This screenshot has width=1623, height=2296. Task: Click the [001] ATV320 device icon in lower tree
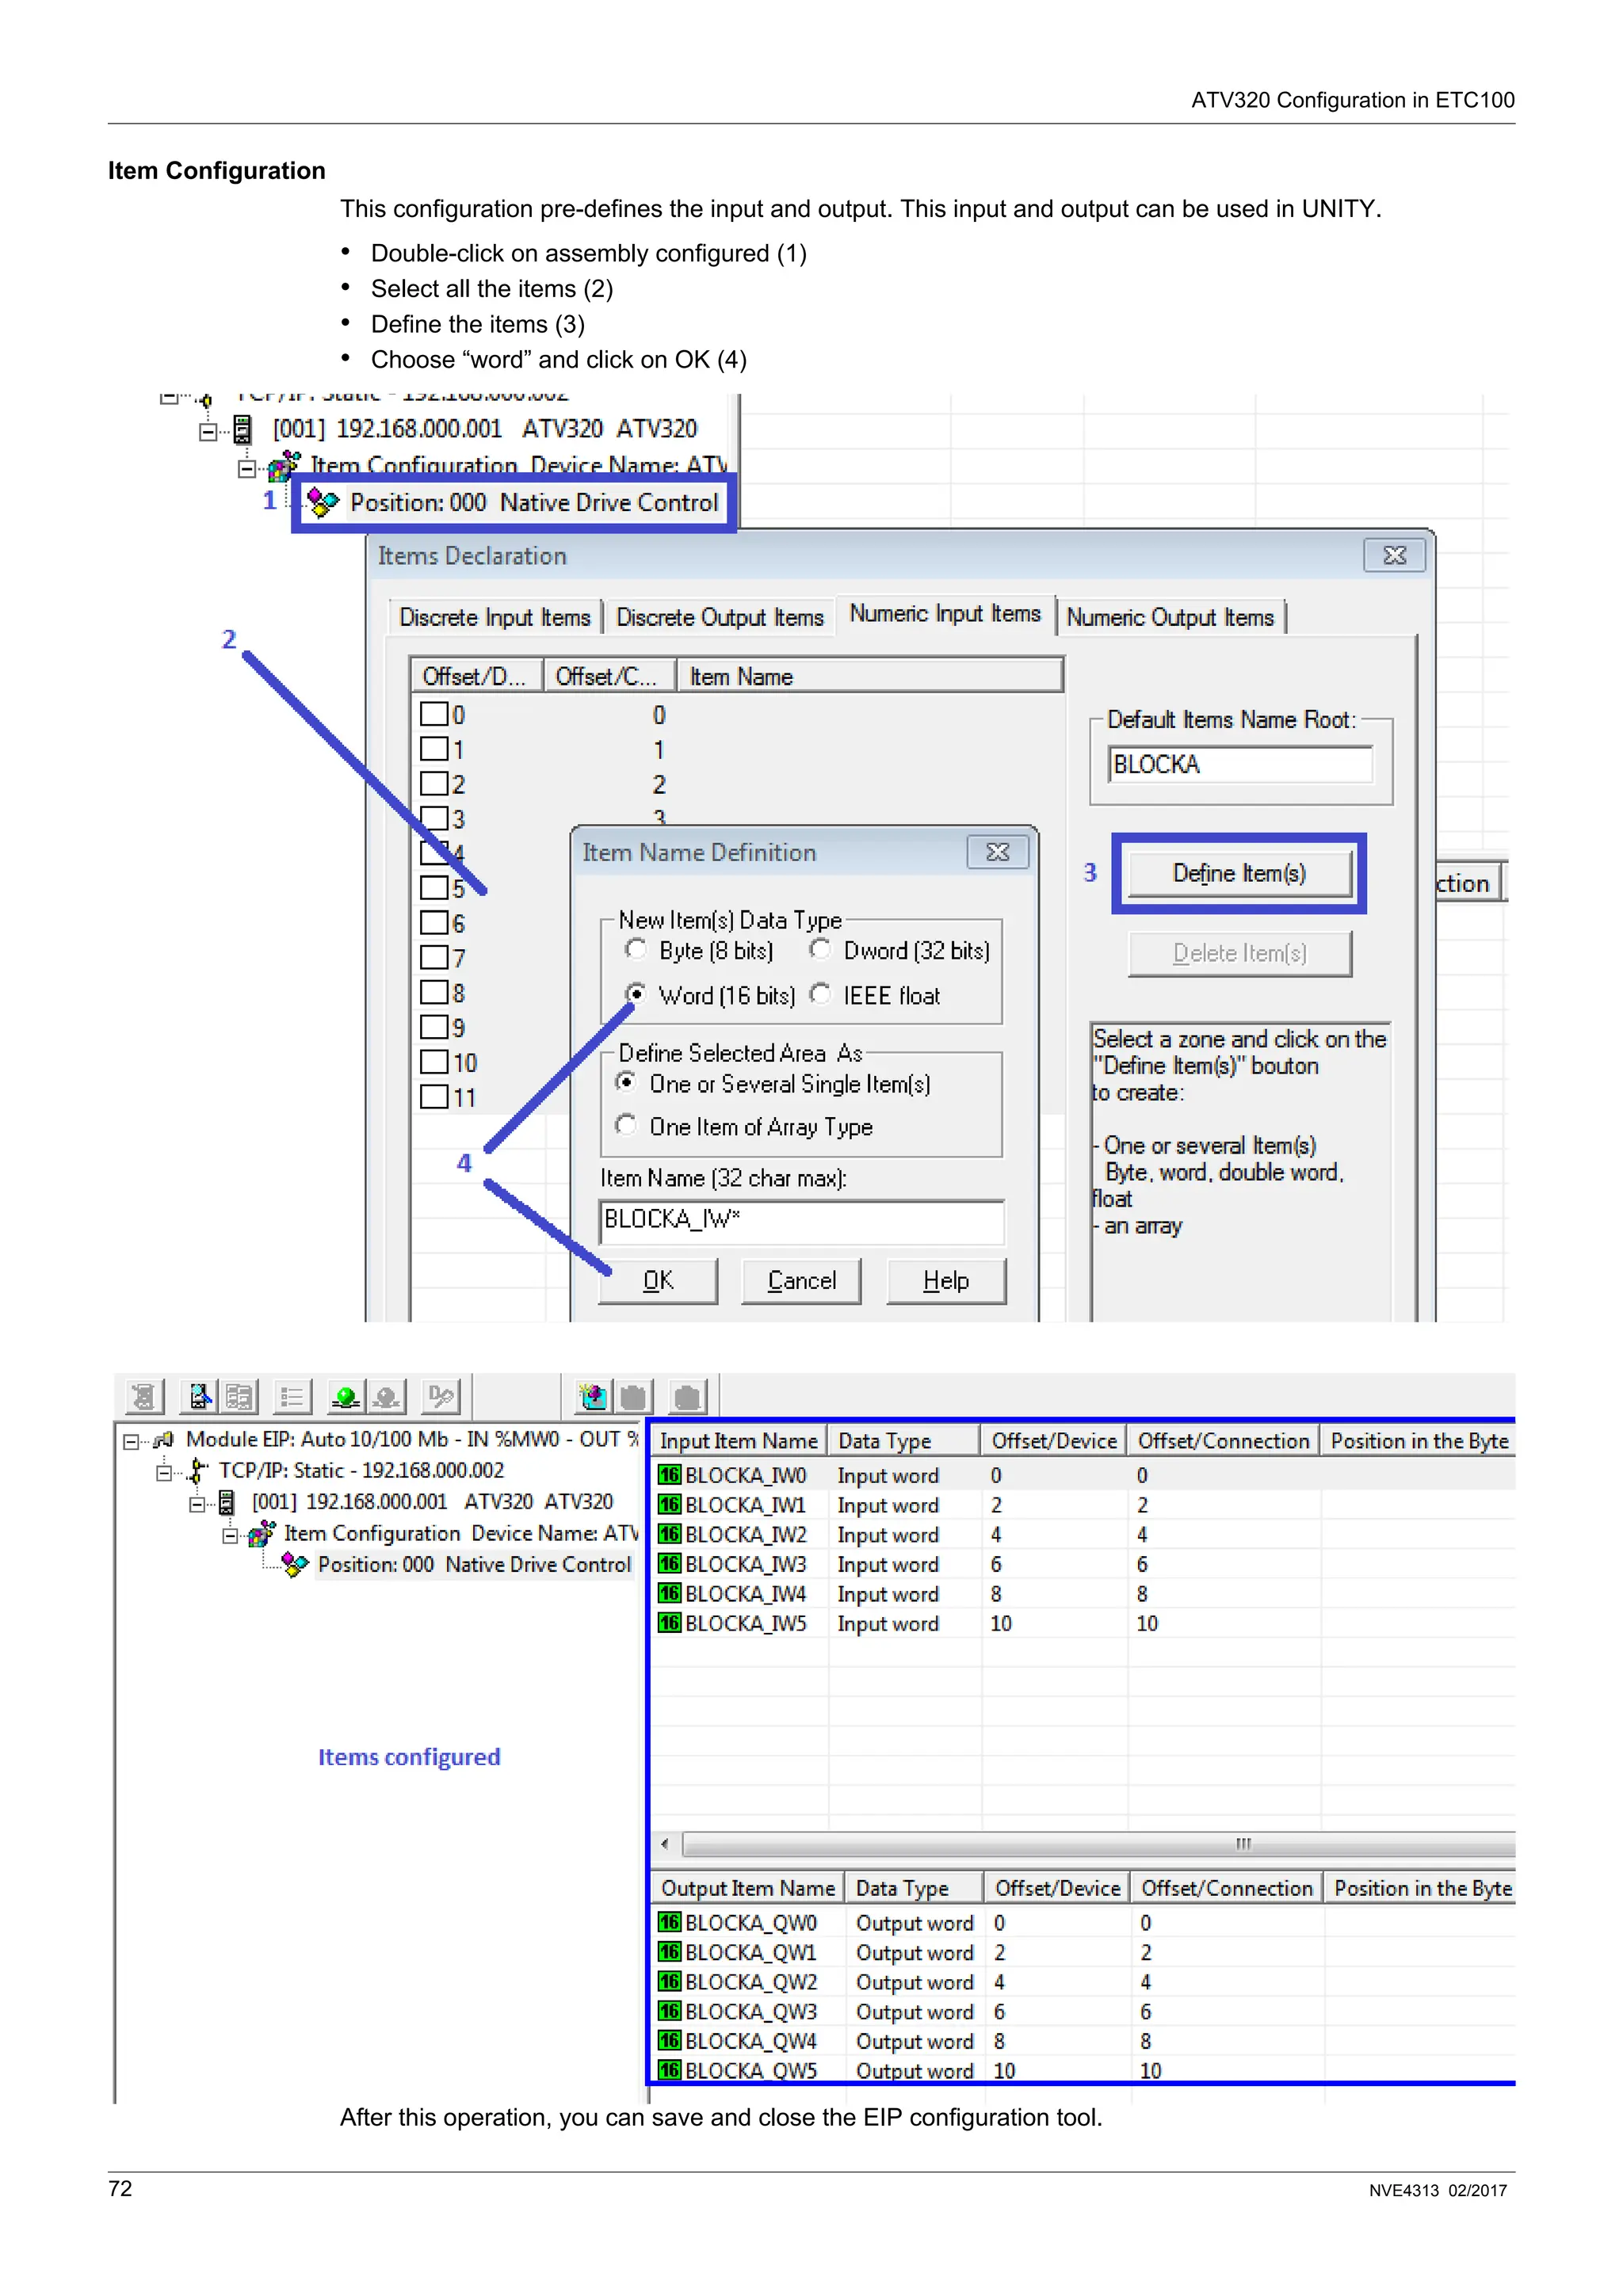point(227,1502)
